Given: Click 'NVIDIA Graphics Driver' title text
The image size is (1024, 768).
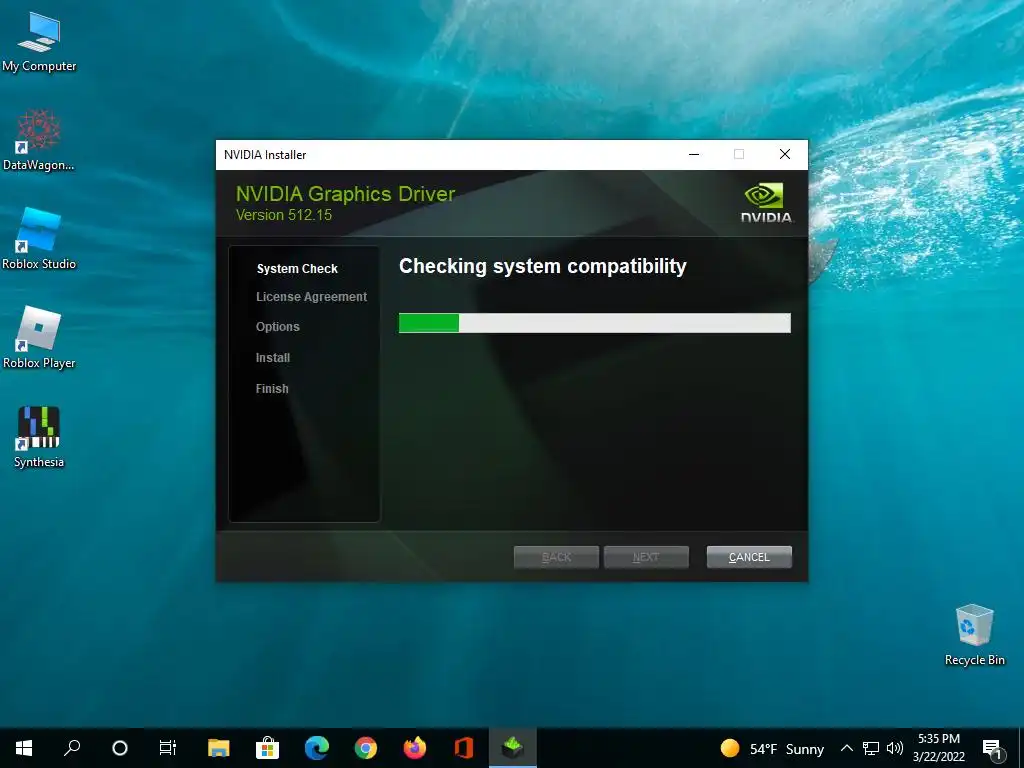Looking at the screenshot, I should (345, 194).
